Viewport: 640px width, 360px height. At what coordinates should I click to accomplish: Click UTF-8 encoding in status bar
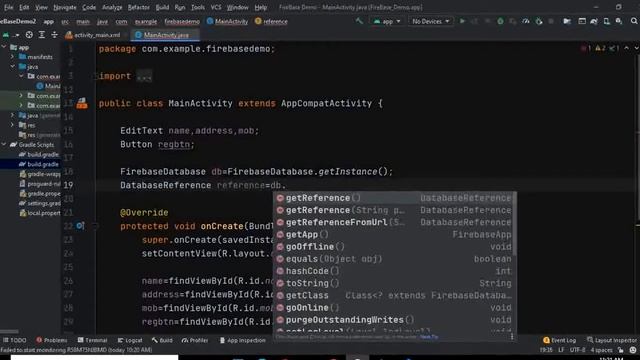[x=577, y=350]
